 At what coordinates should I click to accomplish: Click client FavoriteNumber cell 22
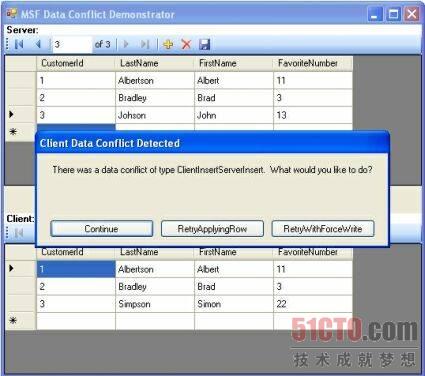pos(313,304)
